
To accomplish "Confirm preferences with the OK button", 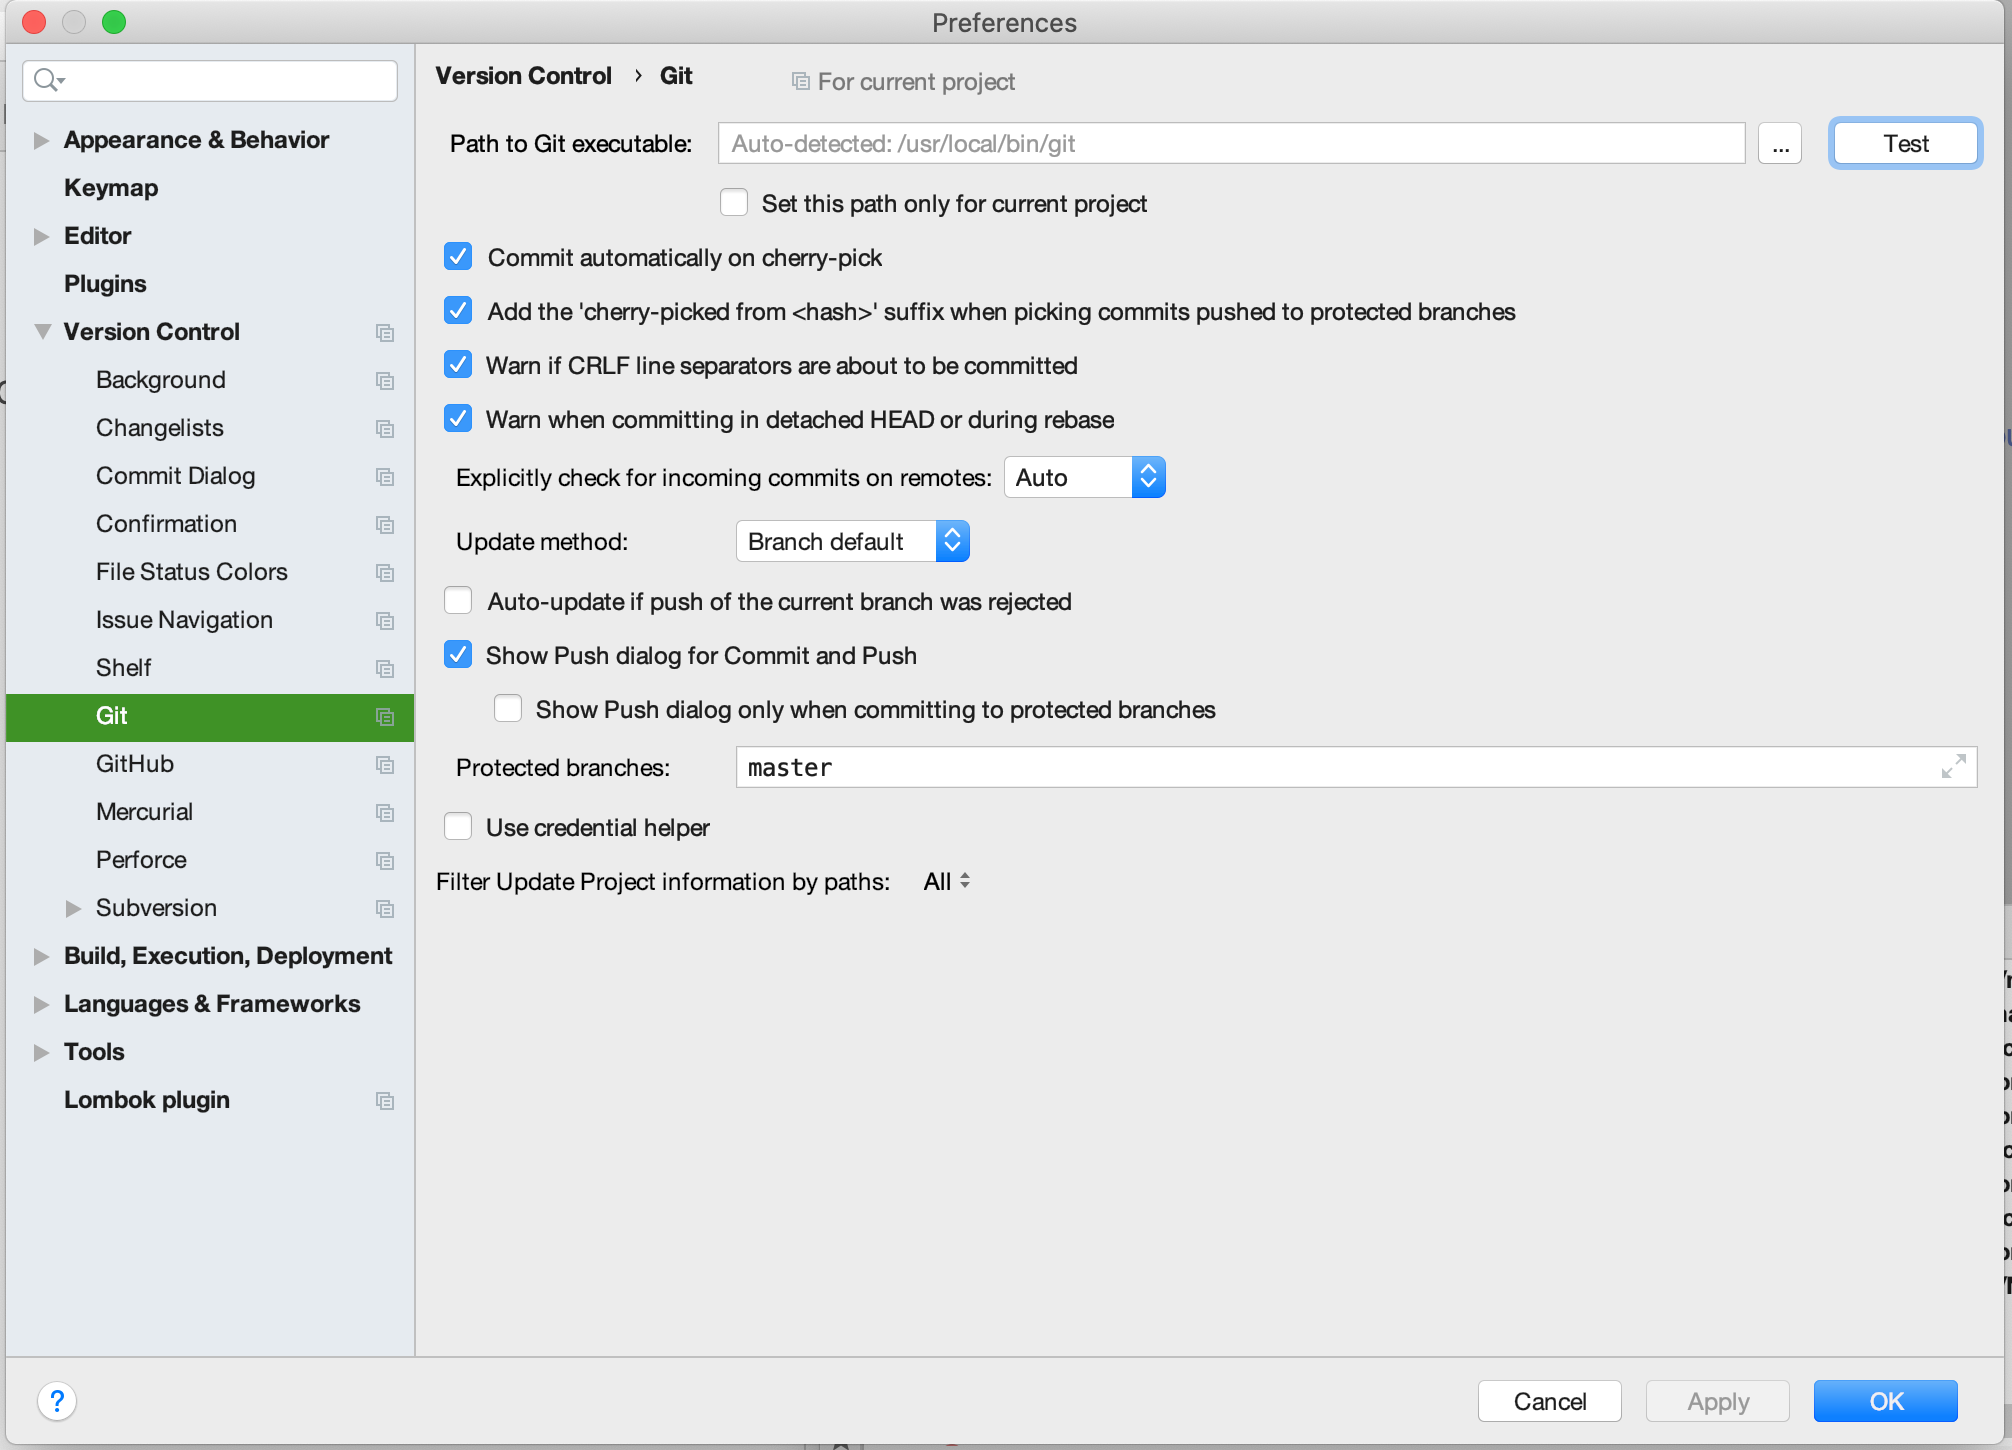I will pos(1885,1401).
